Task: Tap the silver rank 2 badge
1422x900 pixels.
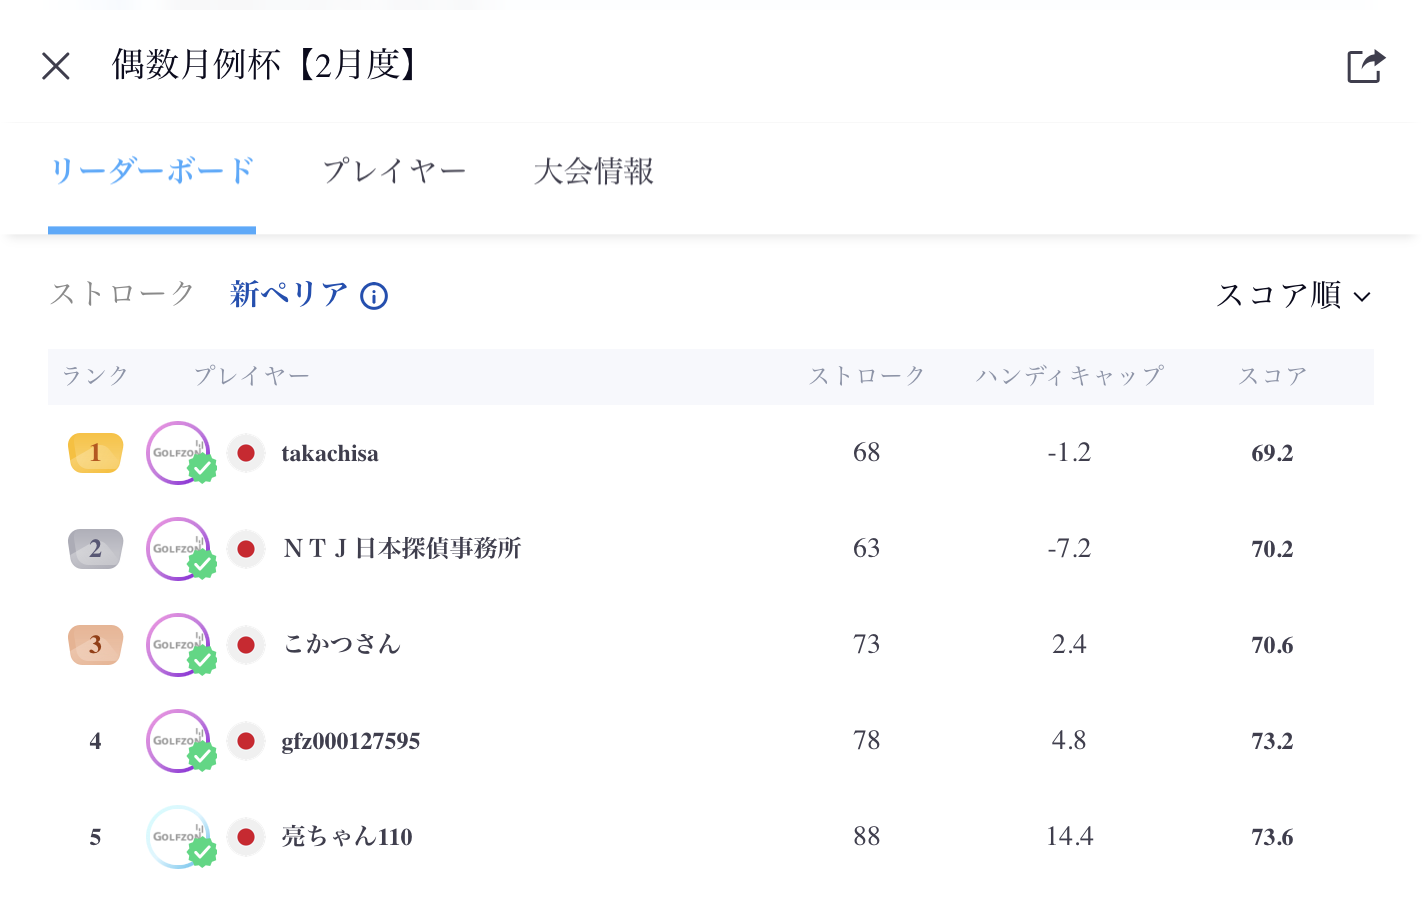Action: pos(95,549)
